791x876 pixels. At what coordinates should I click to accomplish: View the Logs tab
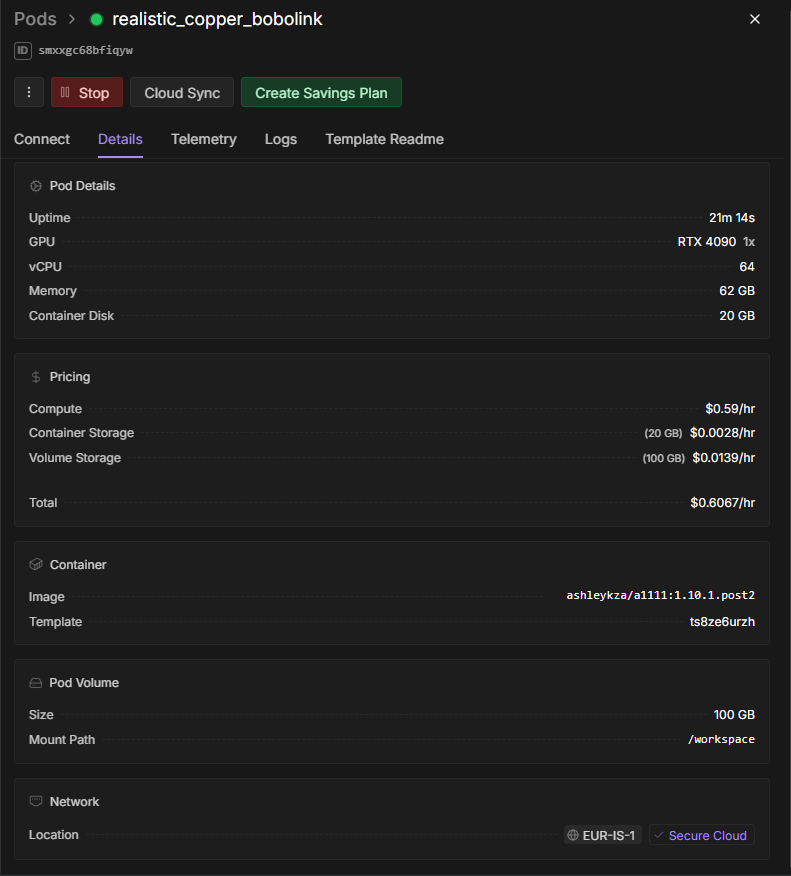[281, 139]
